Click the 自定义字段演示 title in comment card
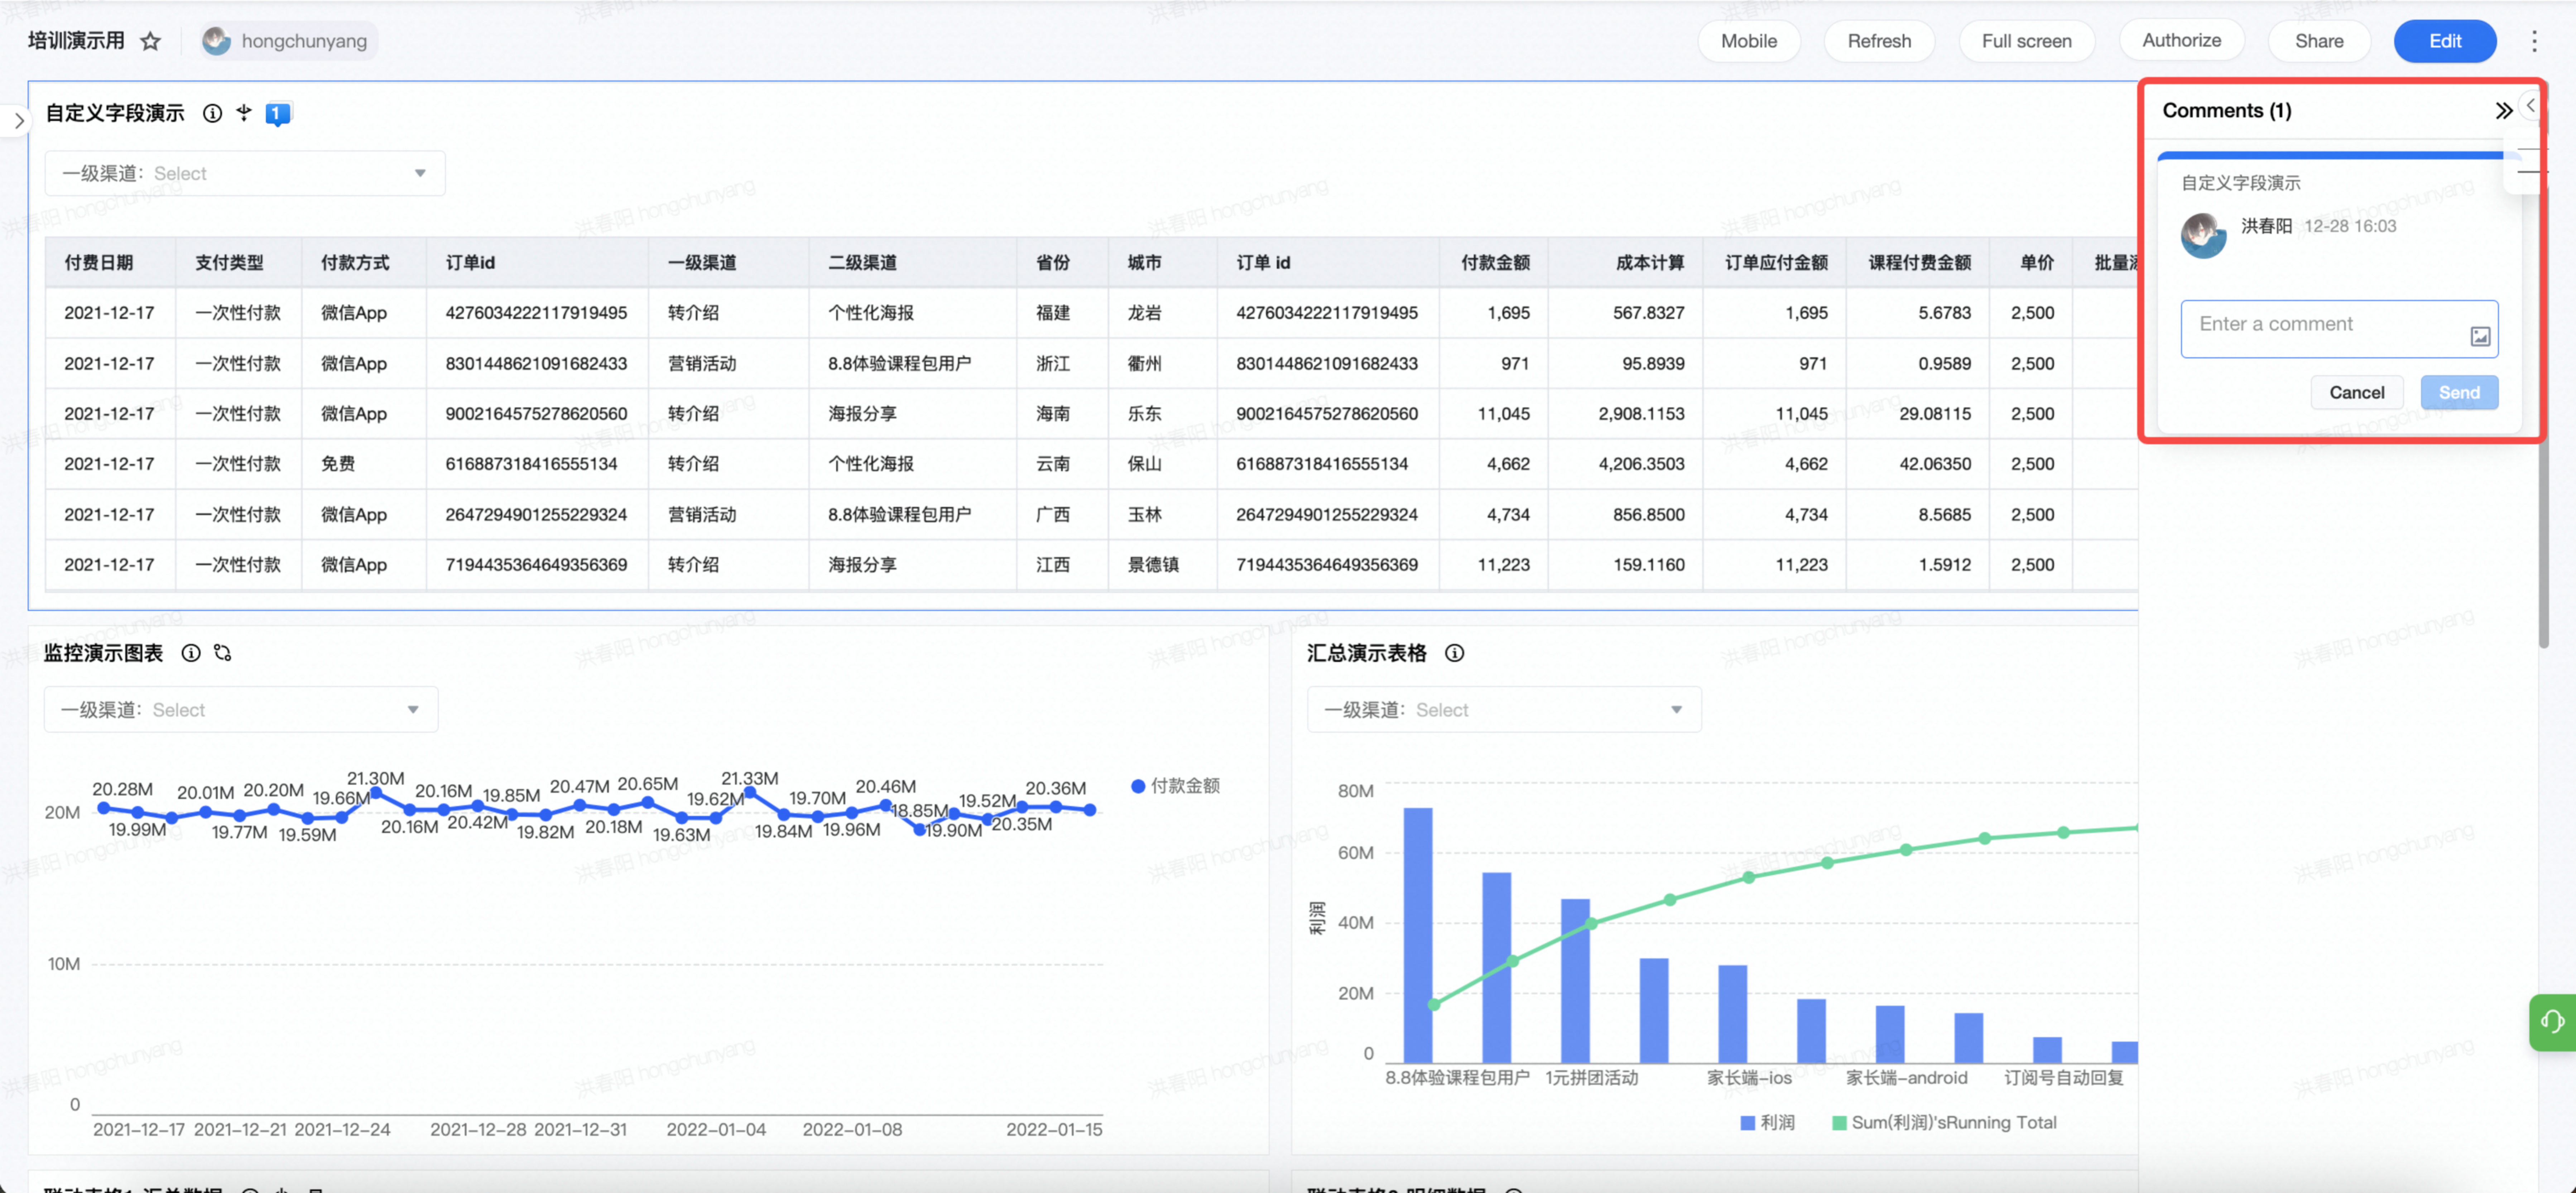This screenshot has width=2576, height=1193. [x=2241, y=183]
